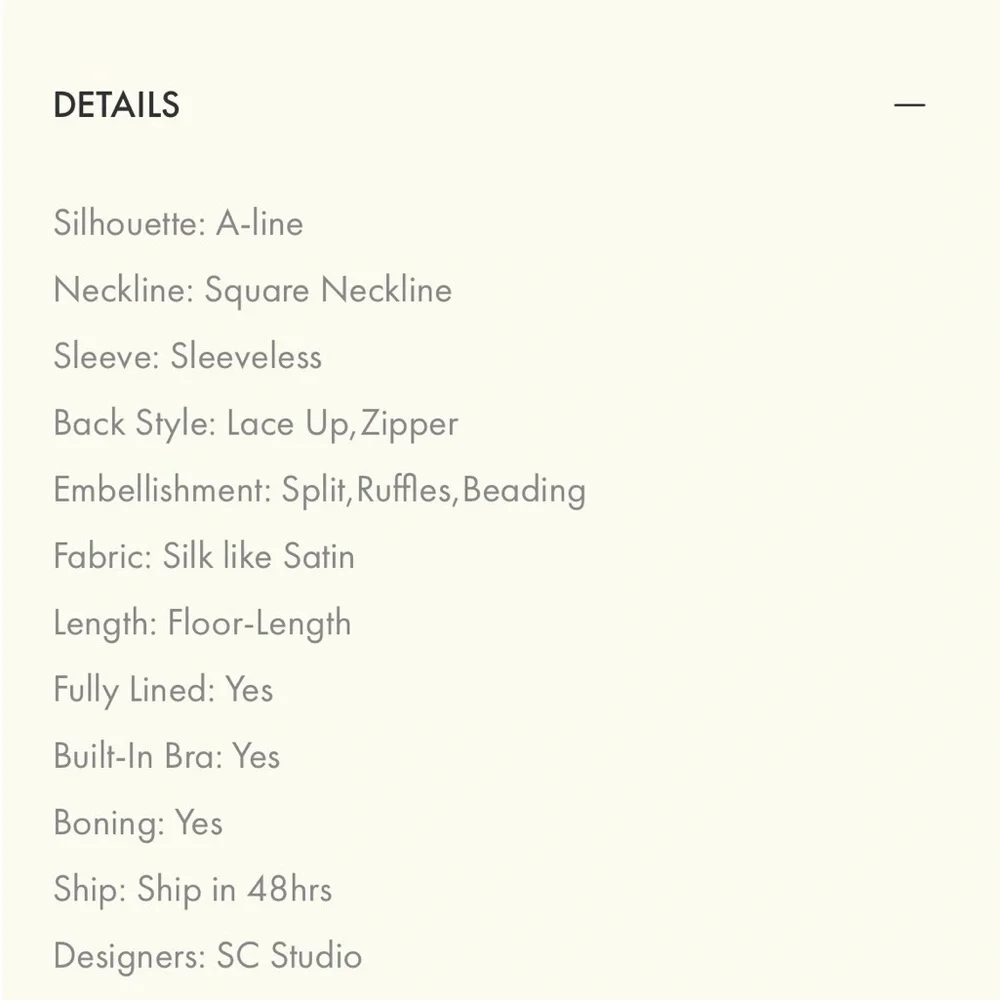
Task: Click the Fabric: Silk like Satin text
Action: click(x=204, y=556)
